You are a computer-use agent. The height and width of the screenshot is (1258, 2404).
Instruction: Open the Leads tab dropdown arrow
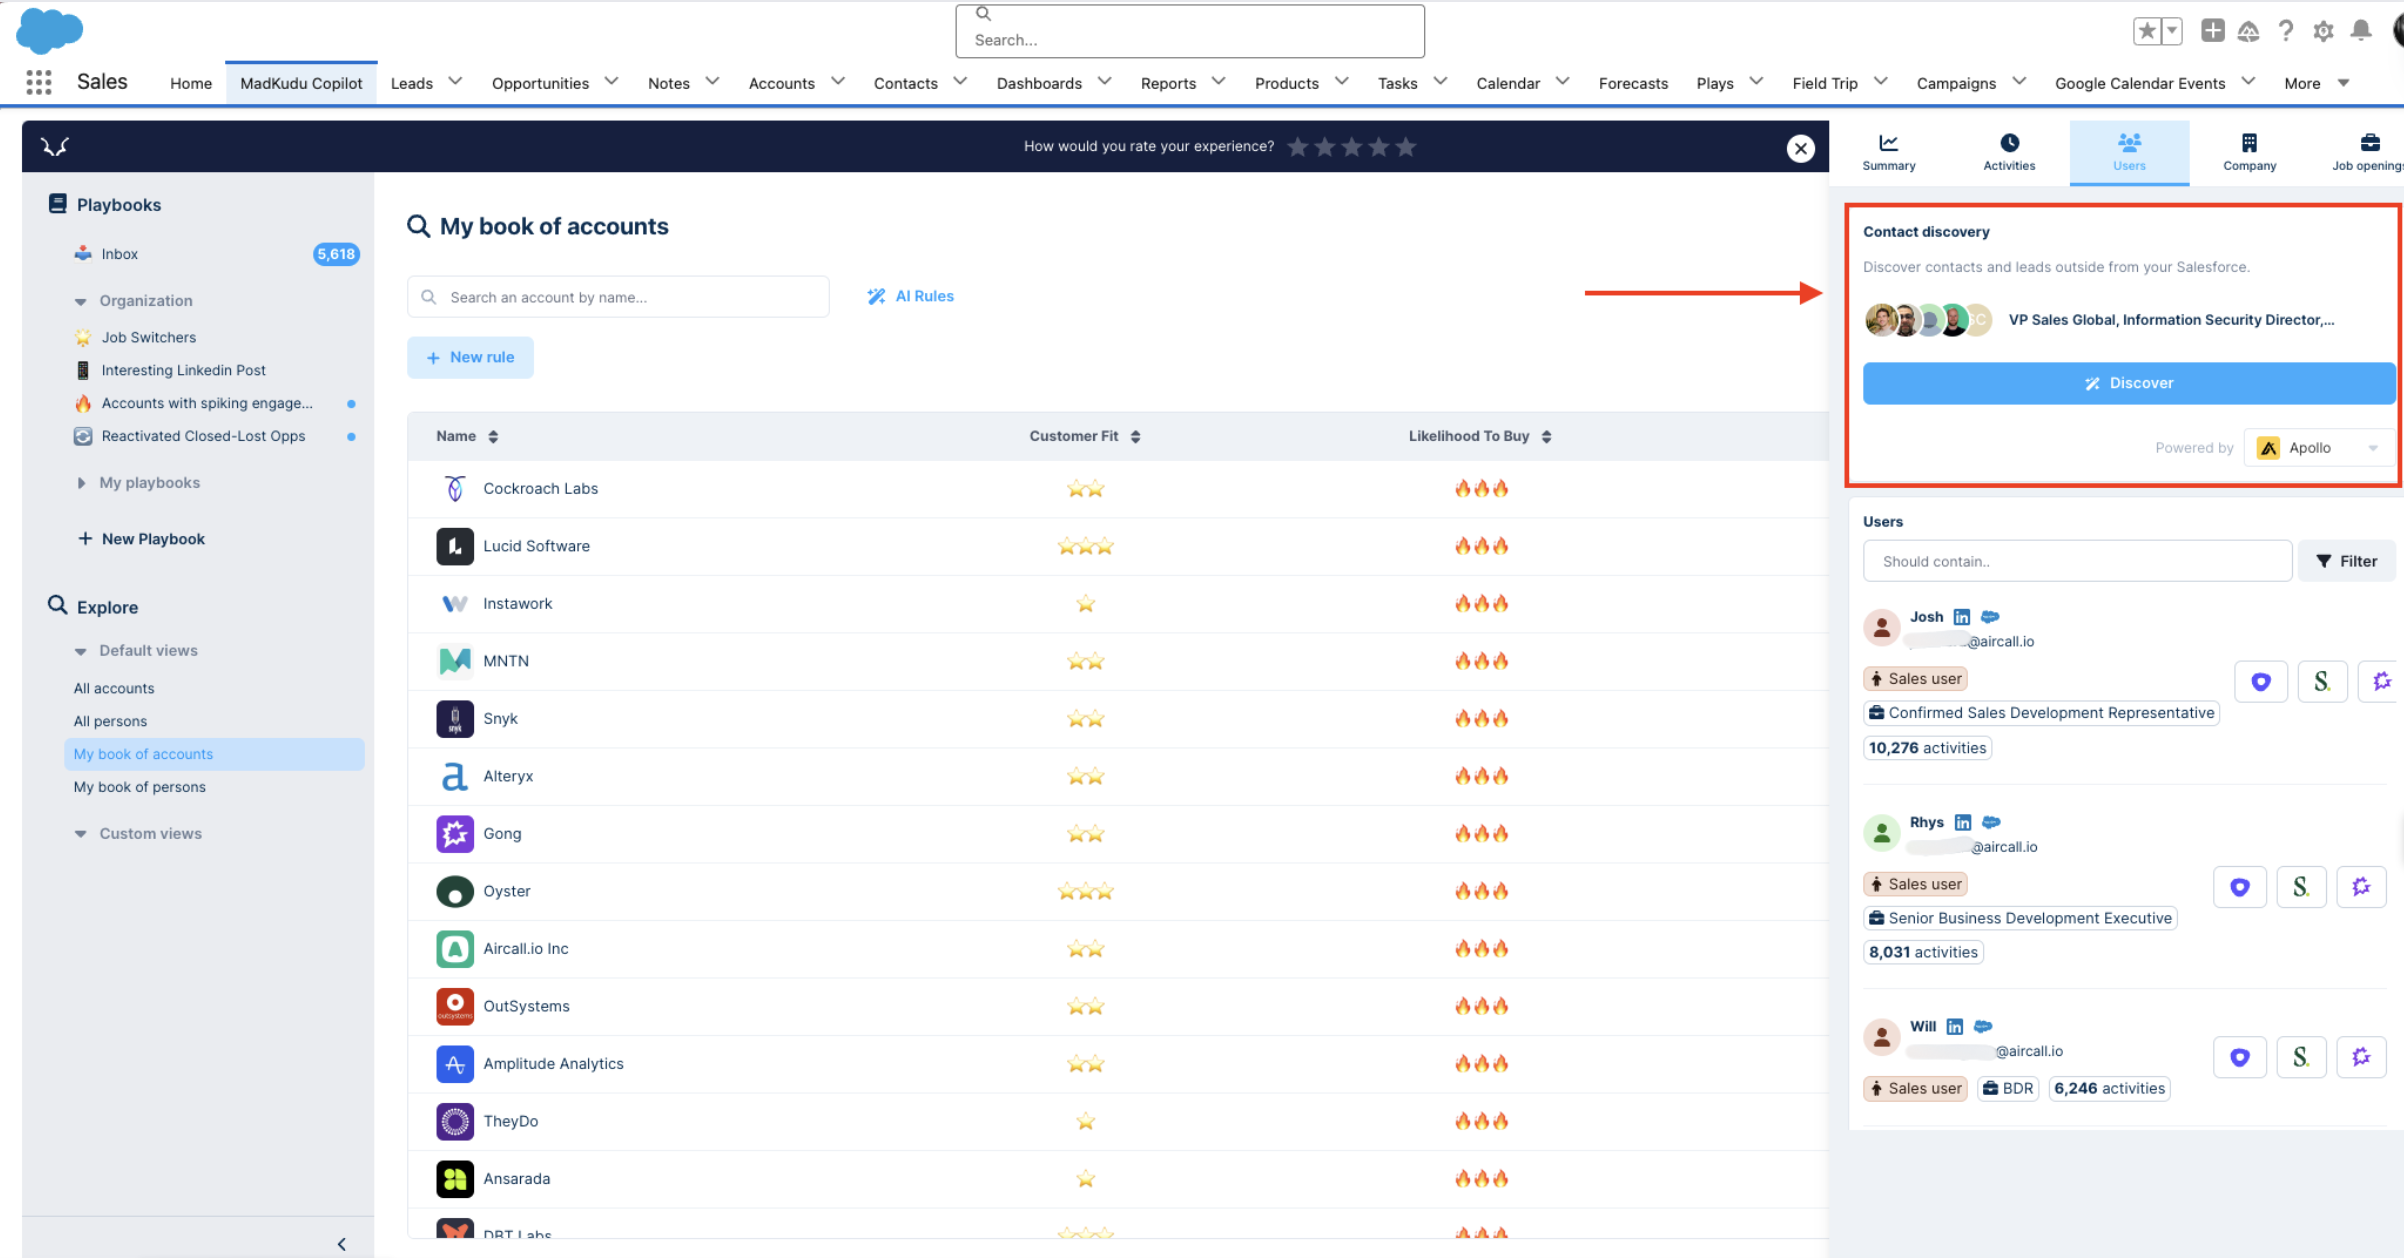[x=455, y=82]
